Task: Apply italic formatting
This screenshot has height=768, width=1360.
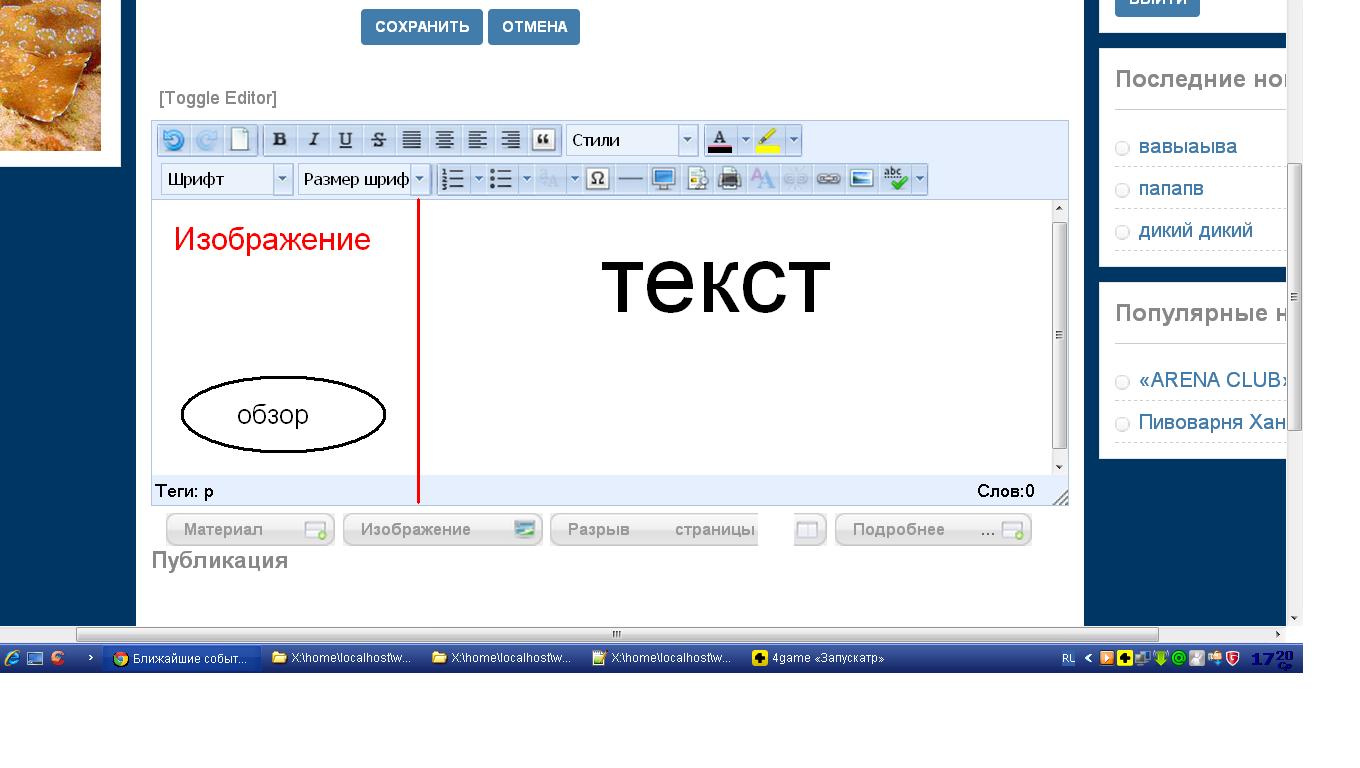Action: pyautogui.click(x=313, y=140)
